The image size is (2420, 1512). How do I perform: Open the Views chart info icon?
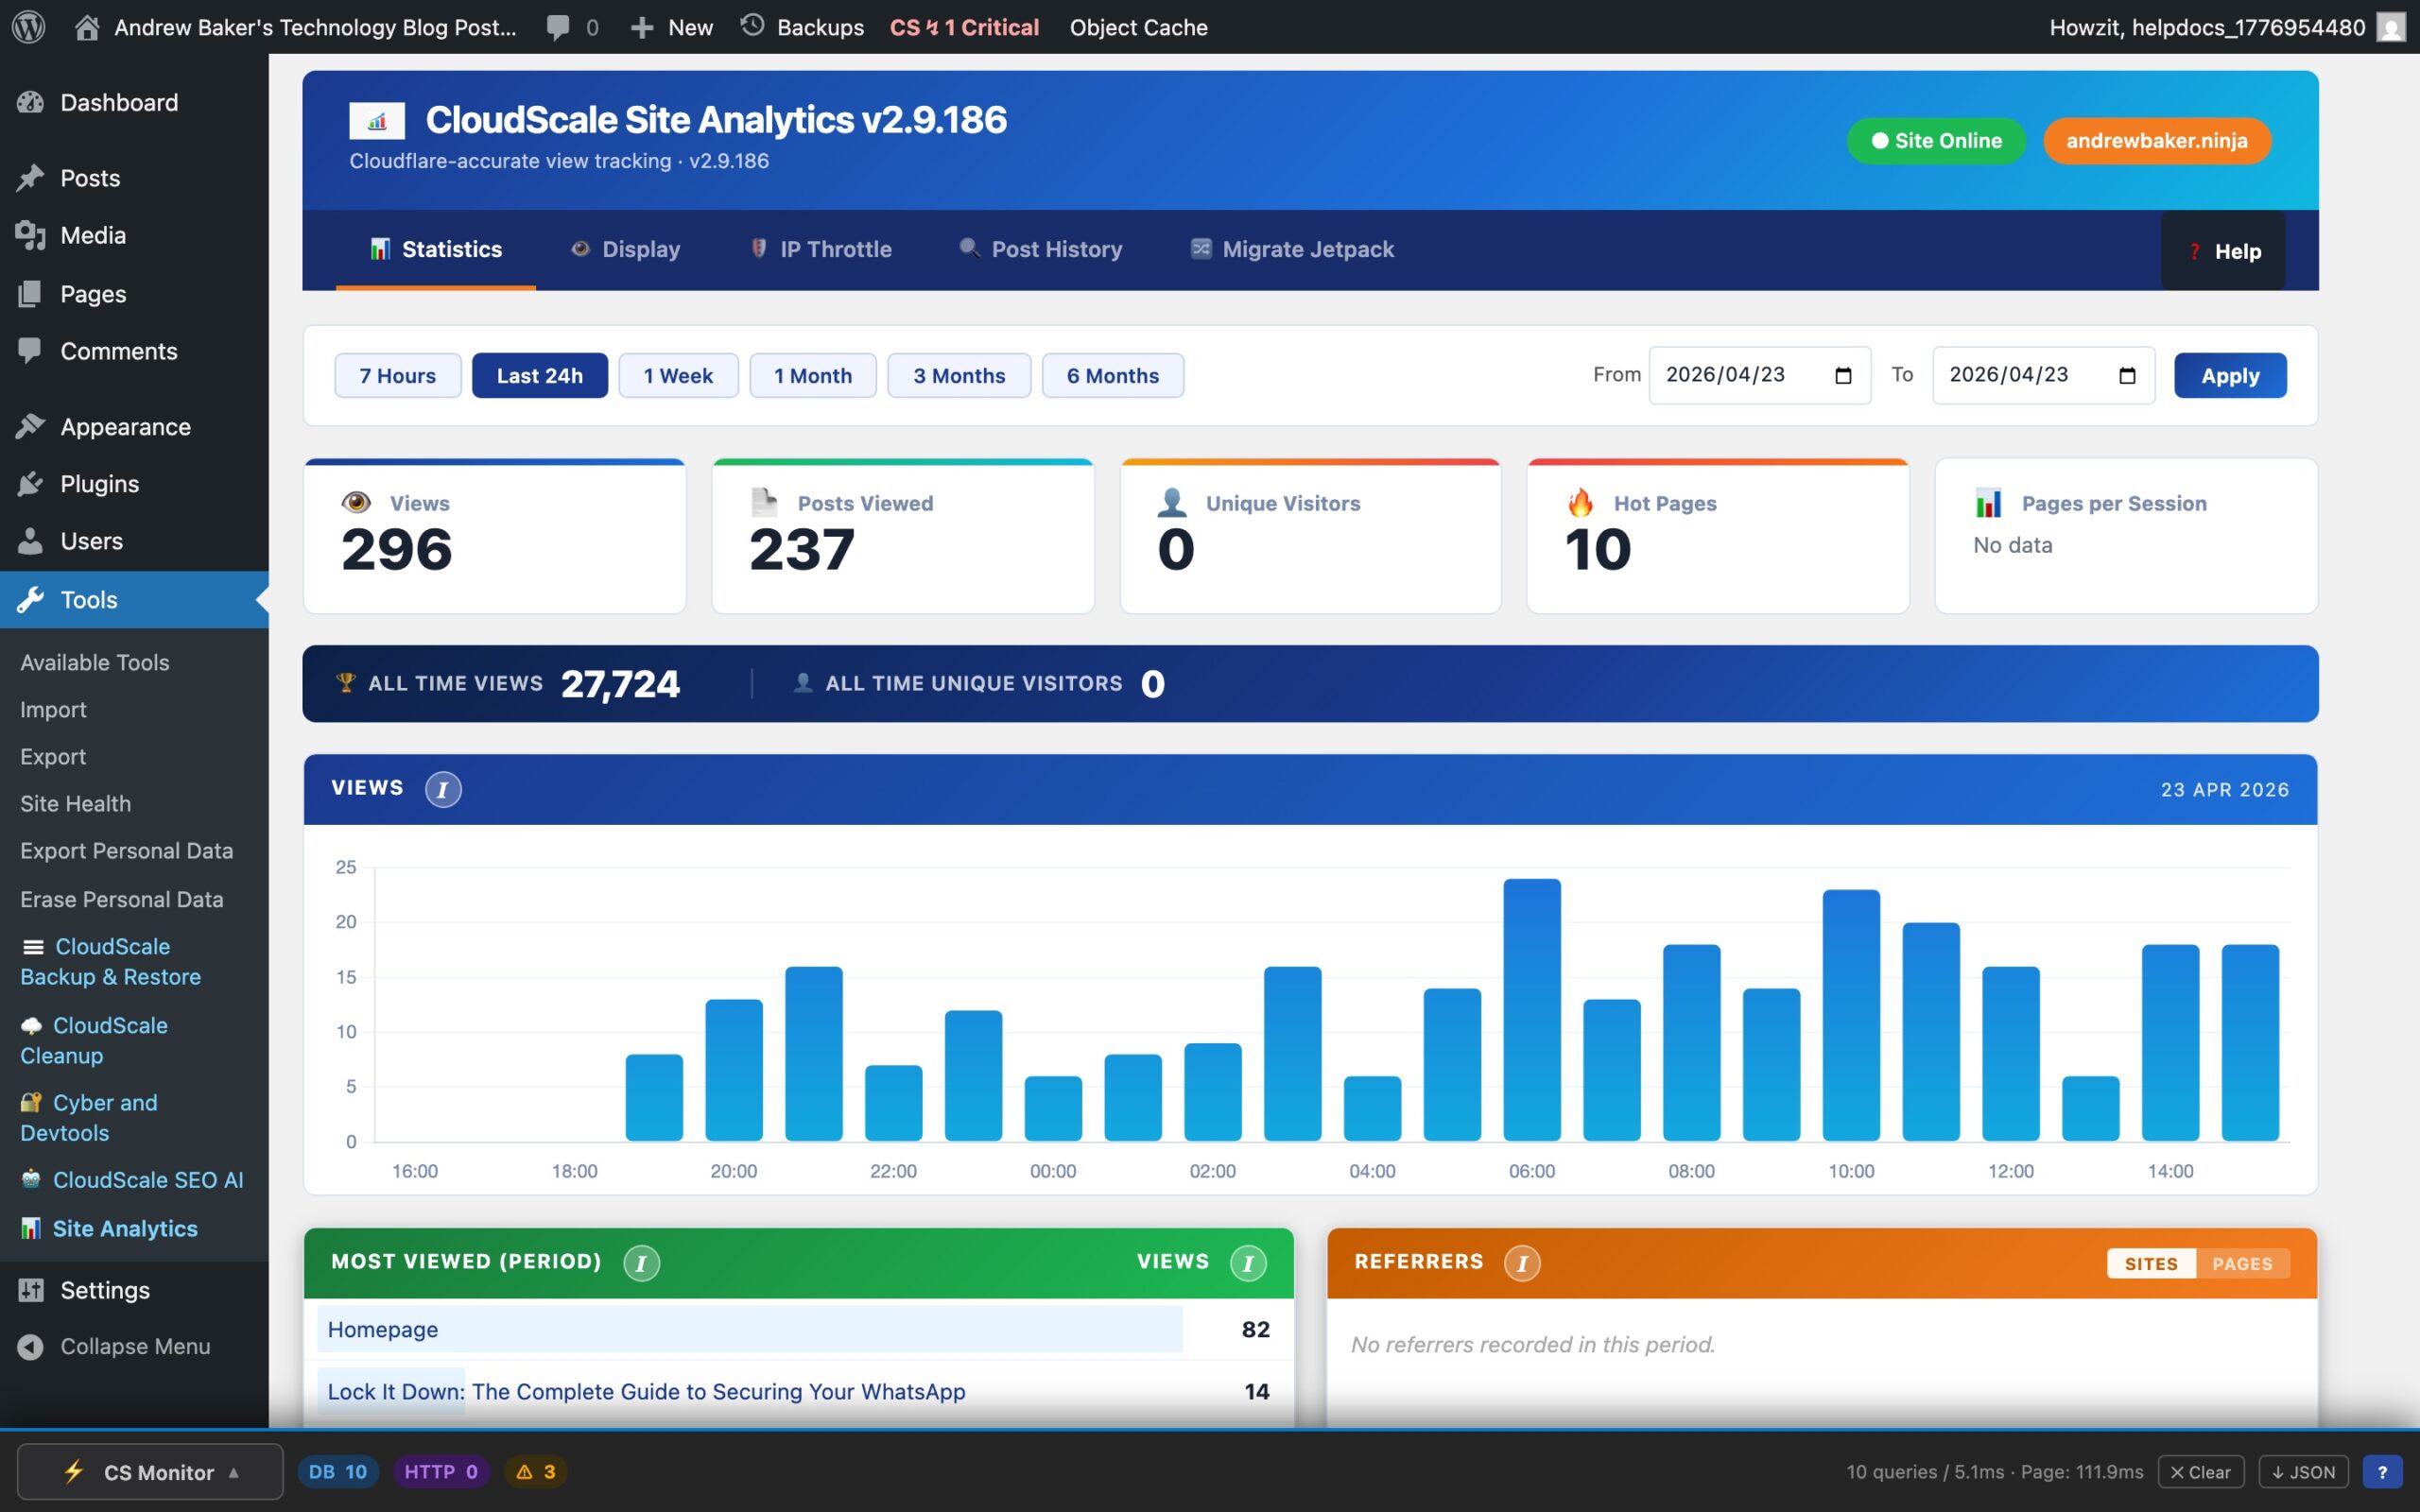pyautogui.click(x=443, y=788)
